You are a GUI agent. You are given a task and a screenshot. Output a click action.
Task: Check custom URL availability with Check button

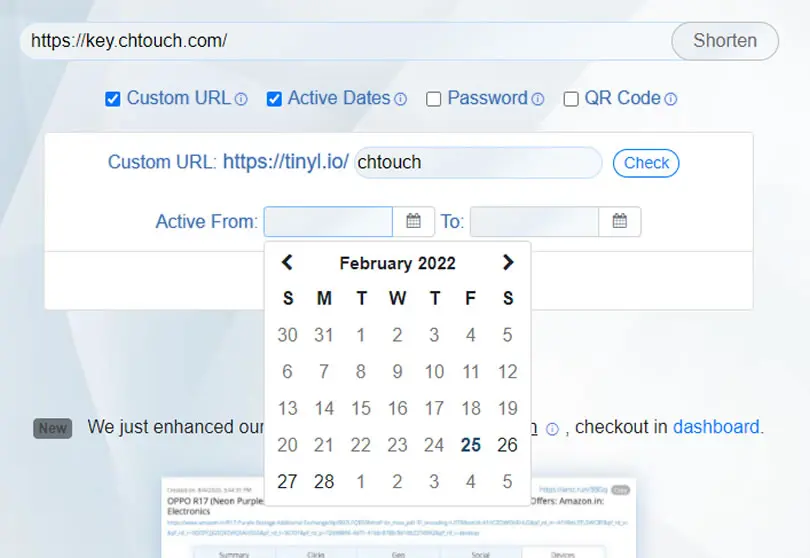tap(646, 163)
